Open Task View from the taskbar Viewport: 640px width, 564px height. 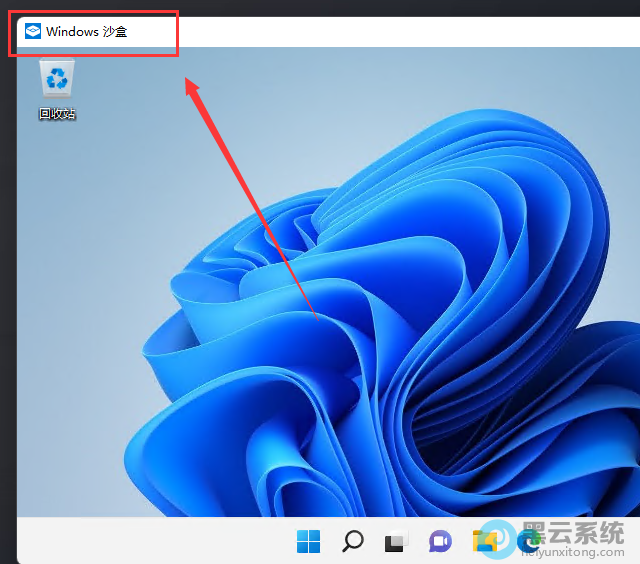tap(396, 542)
